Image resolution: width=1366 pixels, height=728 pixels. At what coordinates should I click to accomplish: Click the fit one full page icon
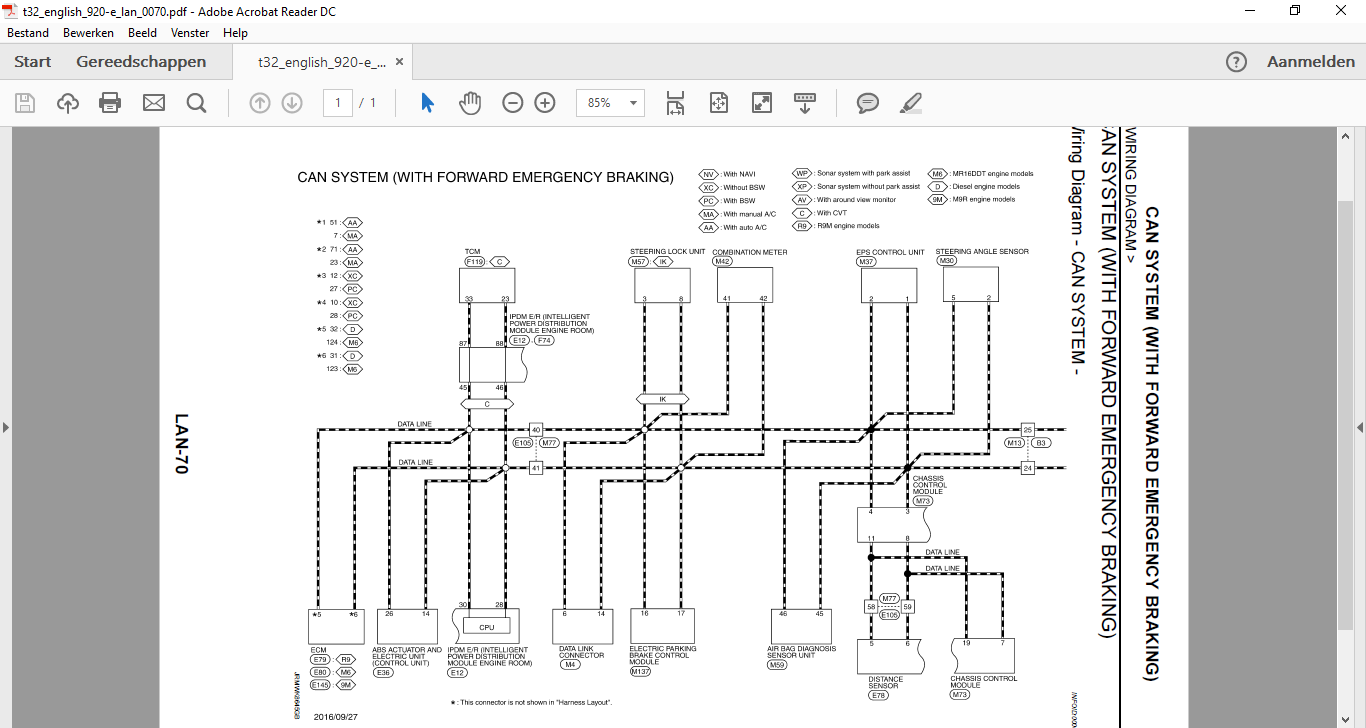(x=719, y=103)
